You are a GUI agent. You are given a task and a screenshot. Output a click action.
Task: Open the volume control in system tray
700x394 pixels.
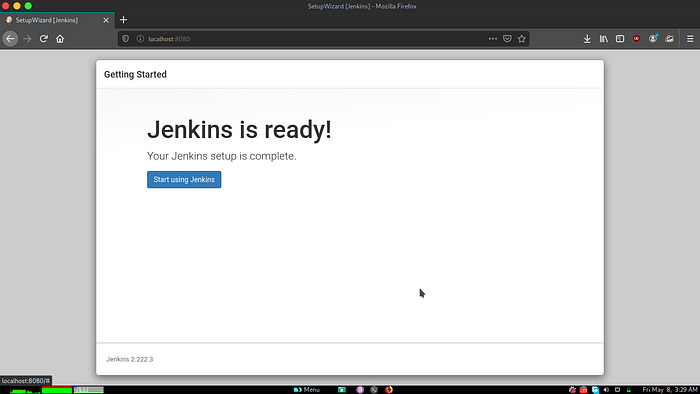(x=606, y=390)
